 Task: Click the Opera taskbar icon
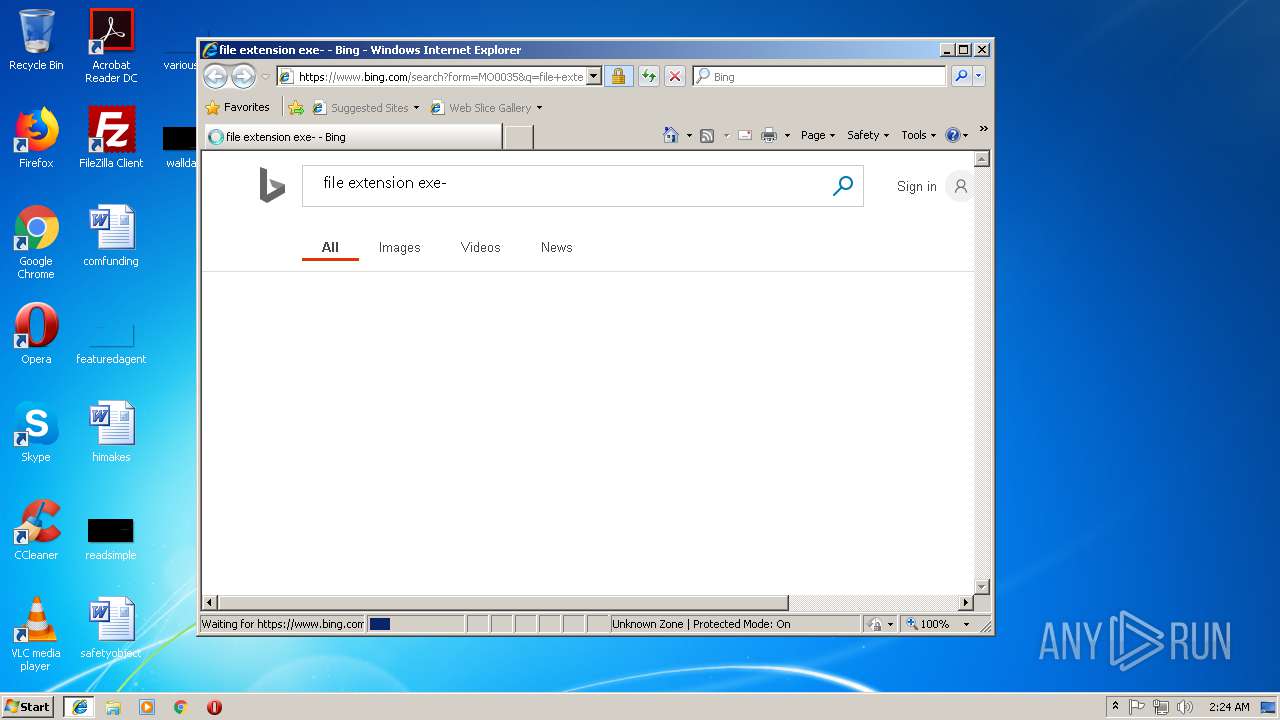214,707
